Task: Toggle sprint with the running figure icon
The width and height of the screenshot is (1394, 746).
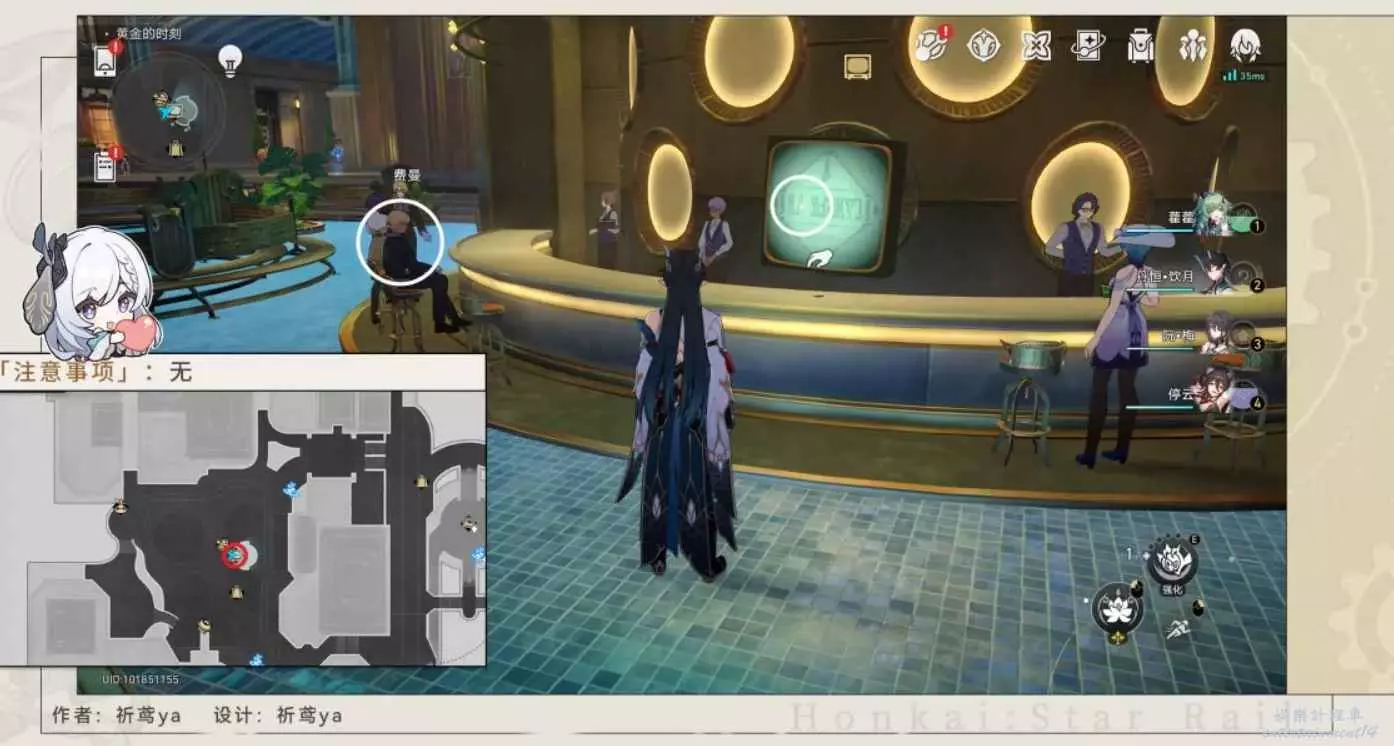Action: tap(1176, 628)
